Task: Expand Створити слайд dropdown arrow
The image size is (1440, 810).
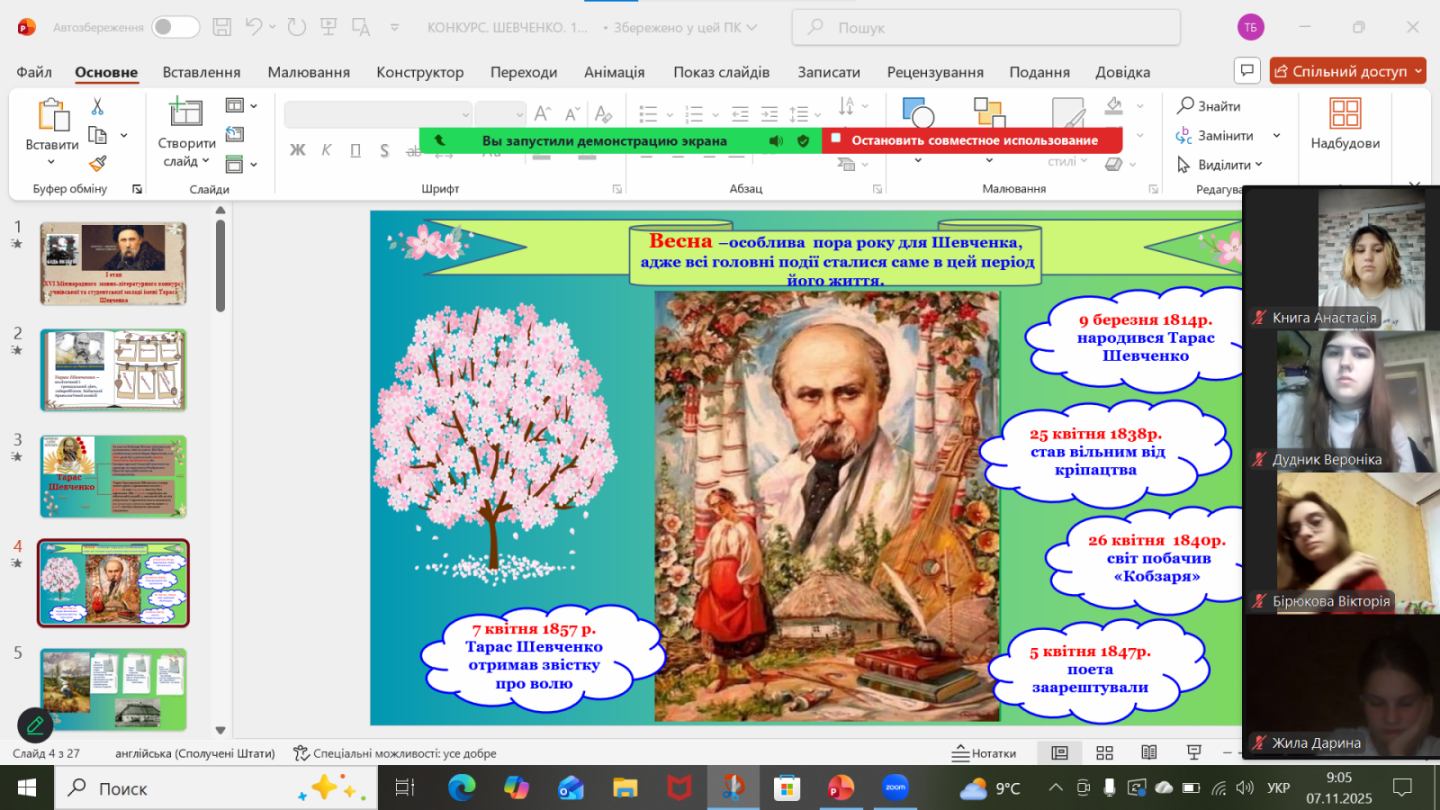Action: click(206, 162)
